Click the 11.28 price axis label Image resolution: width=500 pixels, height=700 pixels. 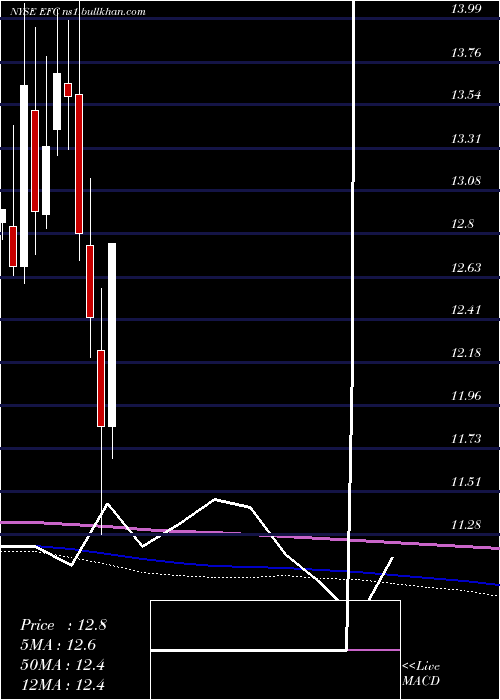(466, 525)
